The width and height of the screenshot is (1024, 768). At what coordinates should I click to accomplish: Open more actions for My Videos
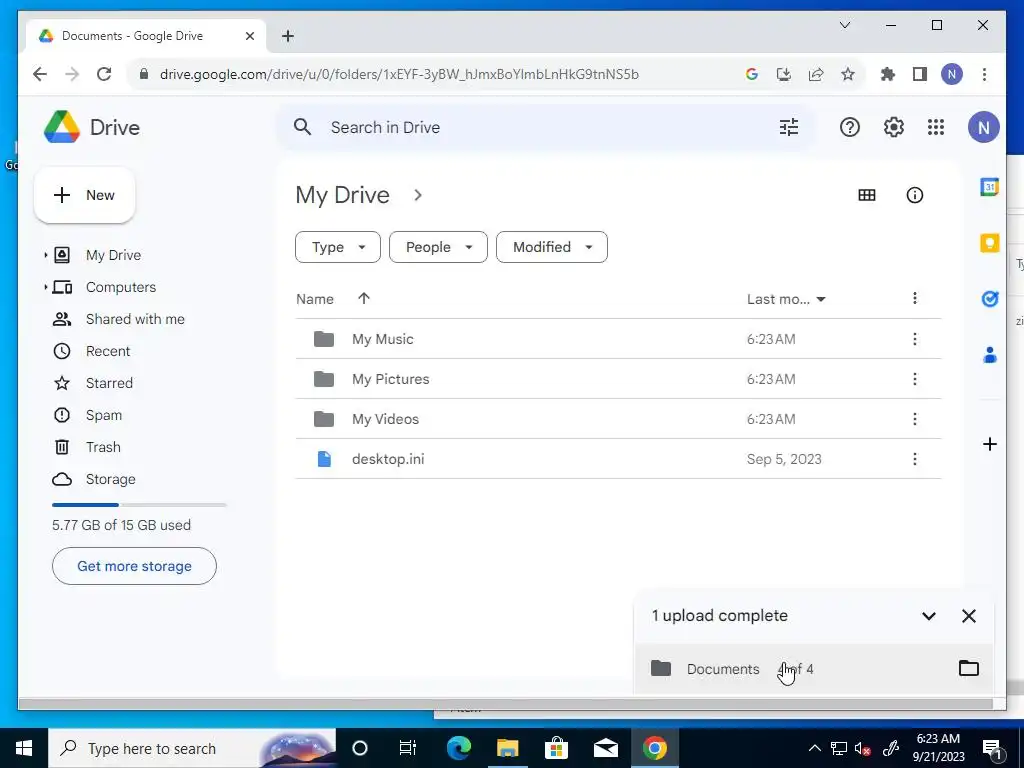pos(914,419)
